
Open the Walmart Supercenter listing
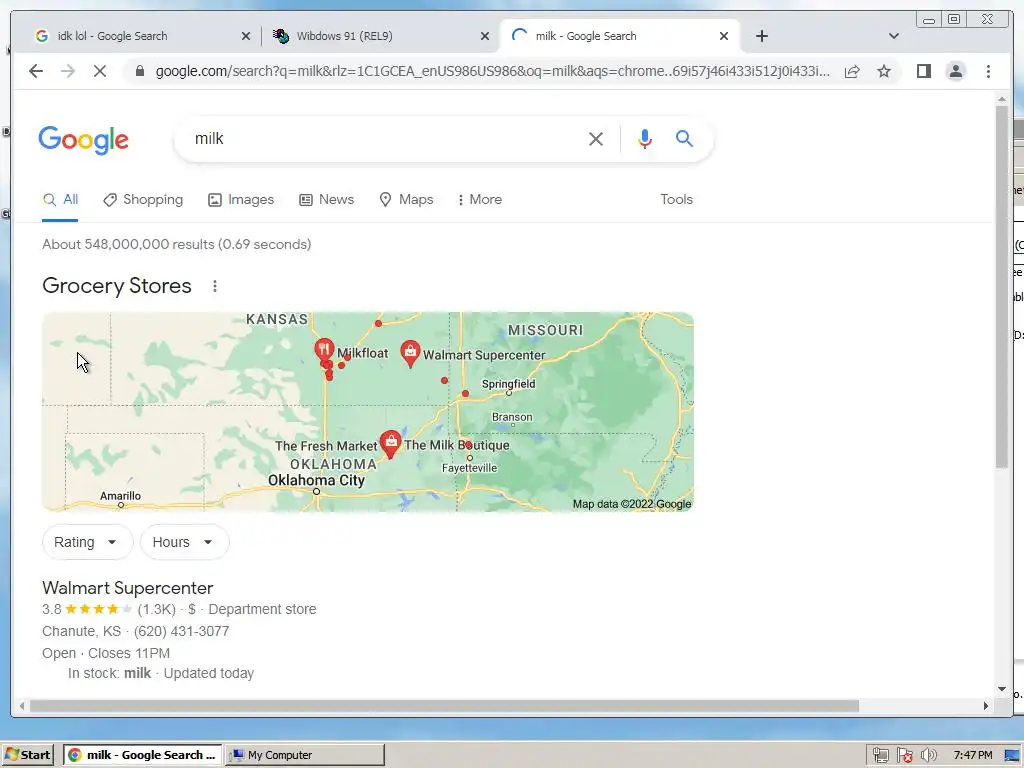(x=127, y=588)
